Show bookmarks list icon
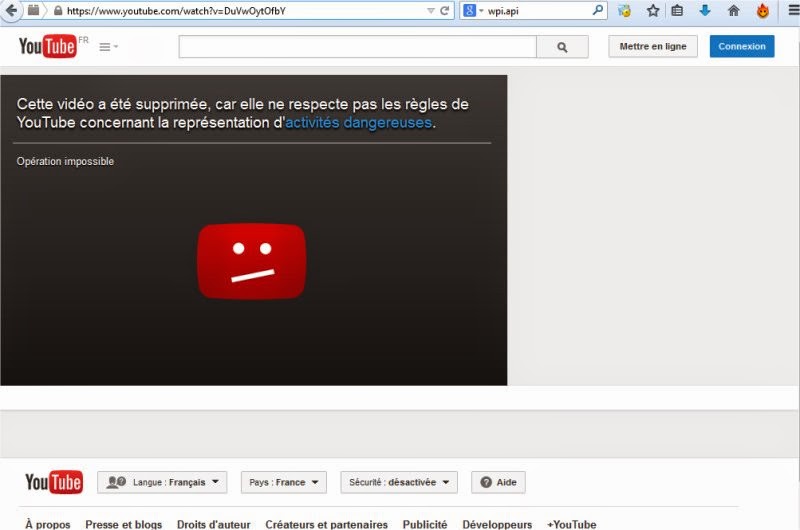 point(677,10)
